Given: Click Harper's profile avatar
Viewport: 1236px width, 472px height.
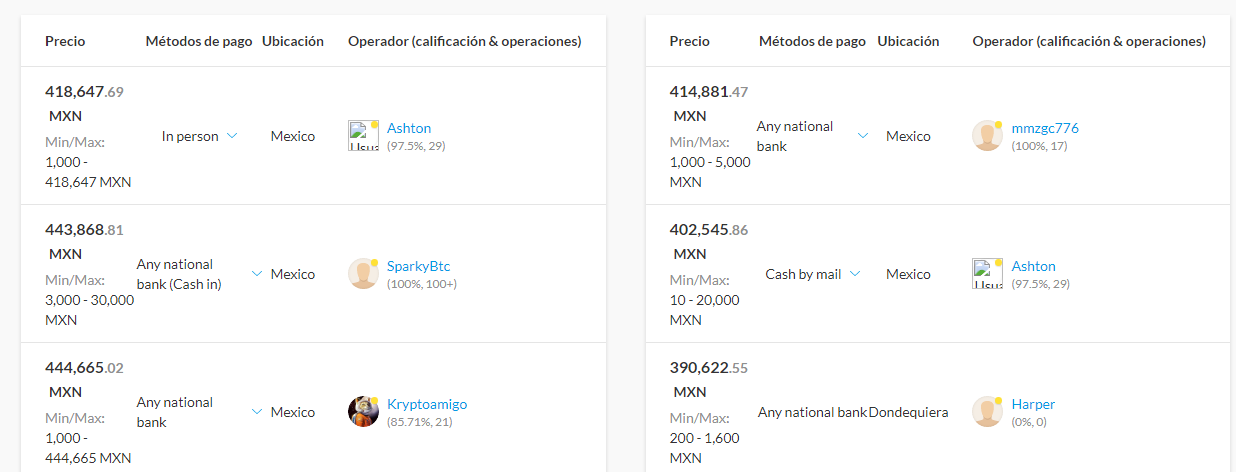Looking at the screenshot, I should [x=987, y=412].
